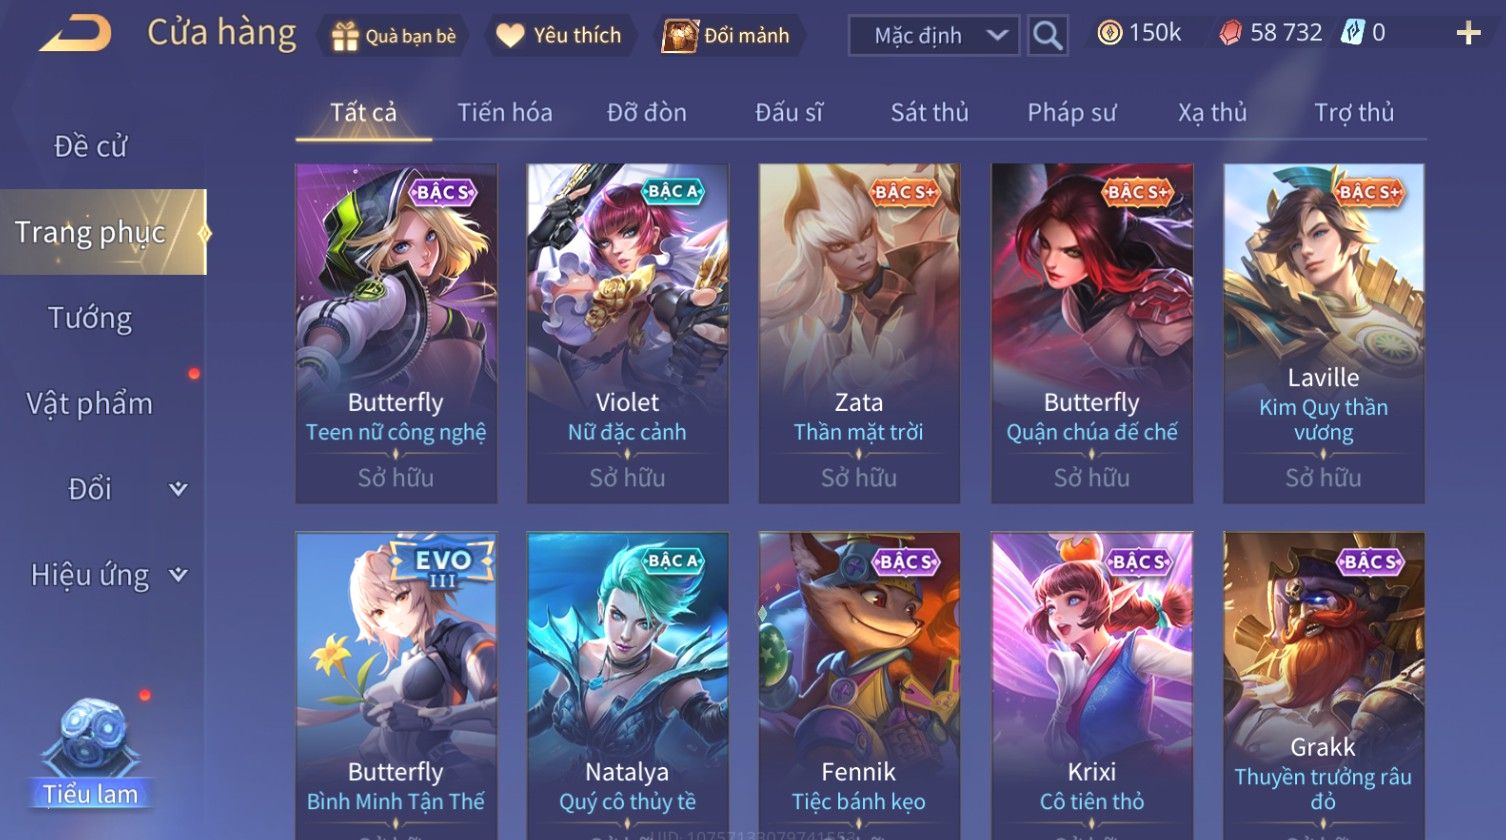The height and width of the screenshot is (840, 1506).
Task: Click the back arrow icon
Action: pyautogui.click(x=75, y=35)
